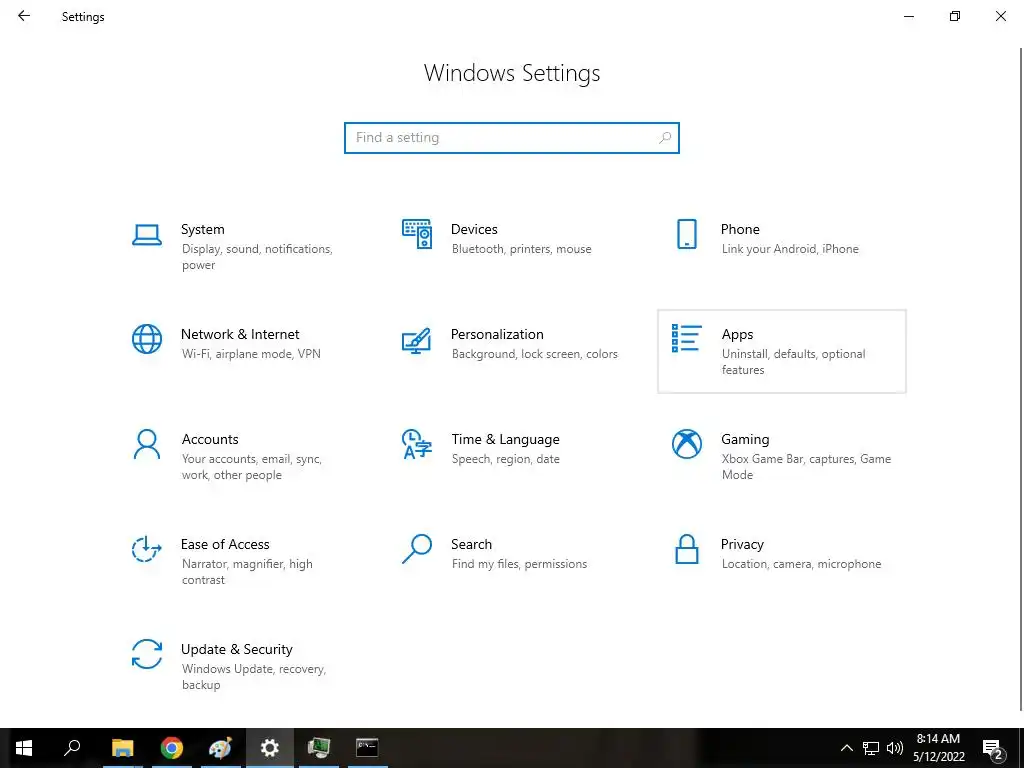Click the magnifier icon in Find a setting box
Image resolution: width=1024 pixels, height=768 pixels.
pyautogui.click(x=665, y=138)
